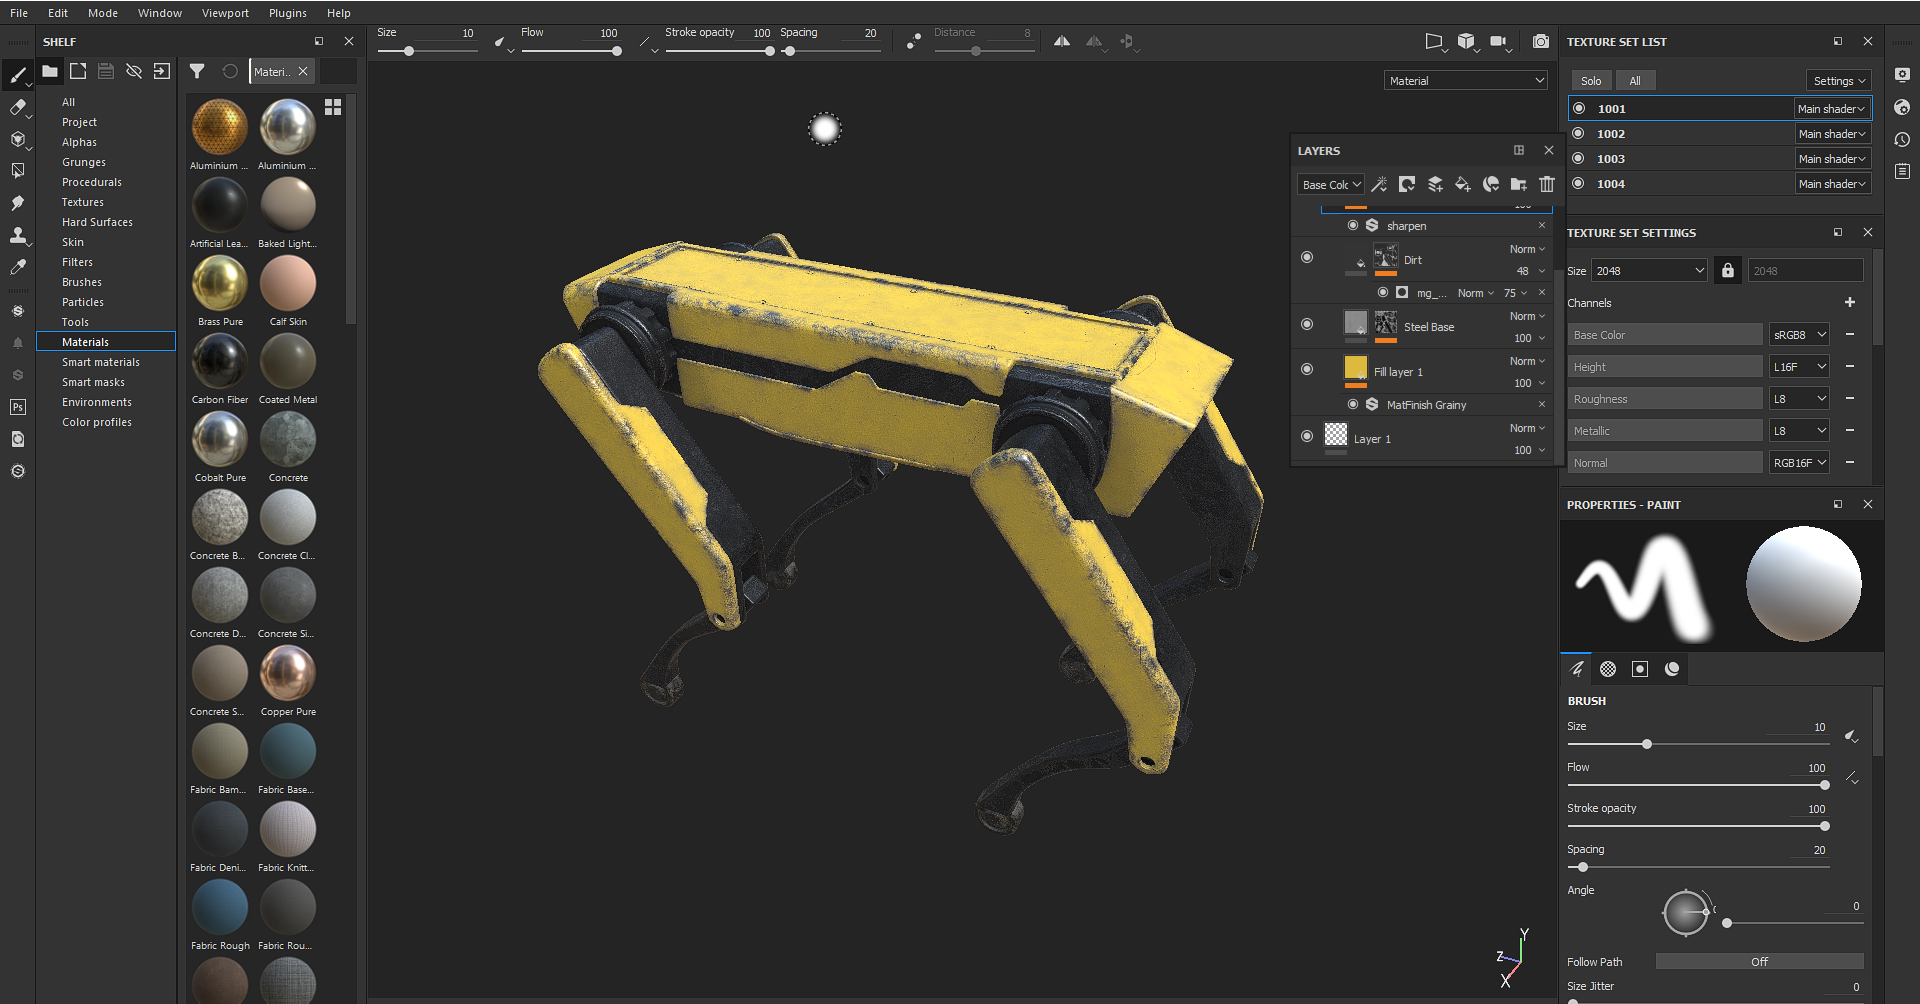Open the Plugins menu

coord(288,13)
